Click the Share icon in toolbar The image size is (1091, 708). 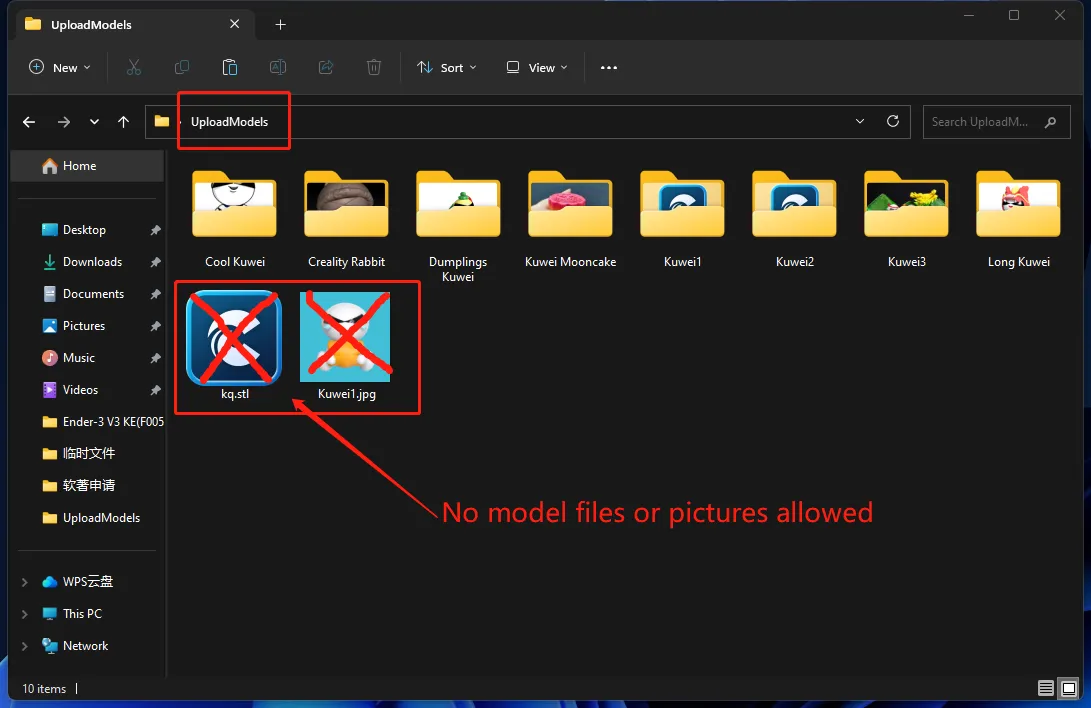point(326,67)
